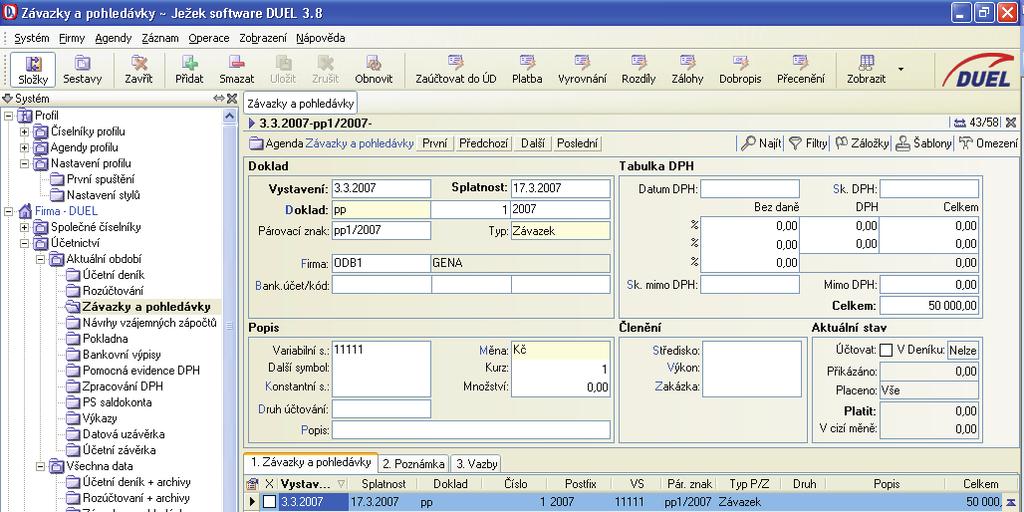Open the Platba payment icon
The width and height of the screenshot is (1024, 512).
click(x=527, y=70)
